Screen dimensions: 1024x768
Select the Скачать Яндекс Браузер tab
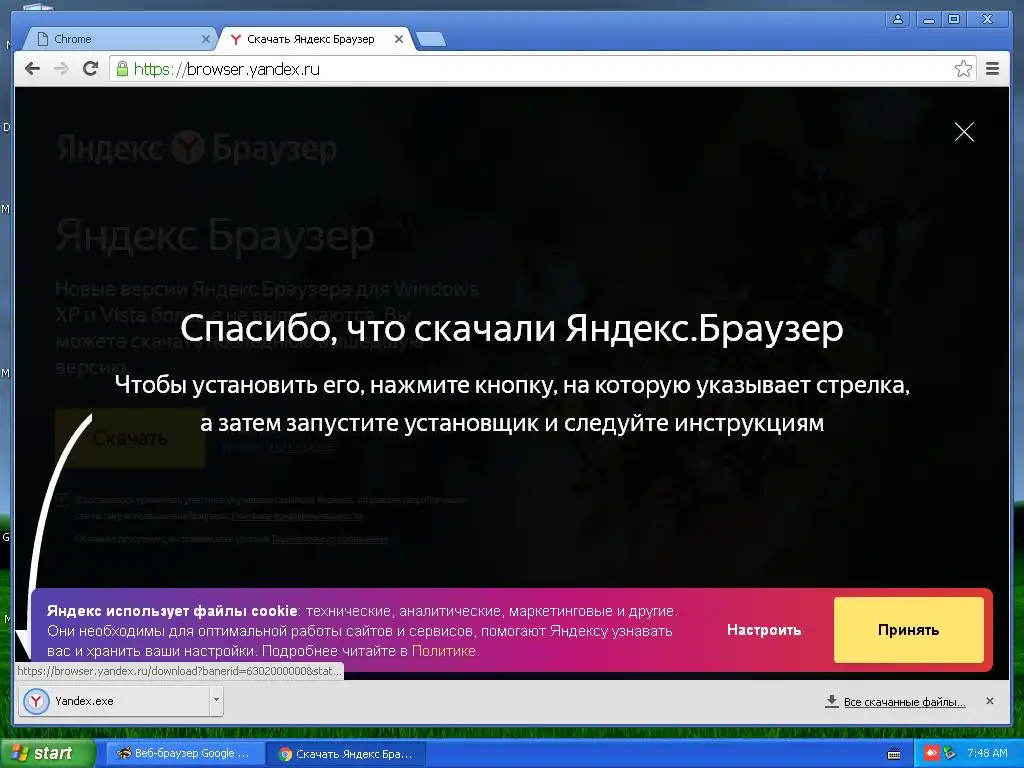click(x=313, y=39)
